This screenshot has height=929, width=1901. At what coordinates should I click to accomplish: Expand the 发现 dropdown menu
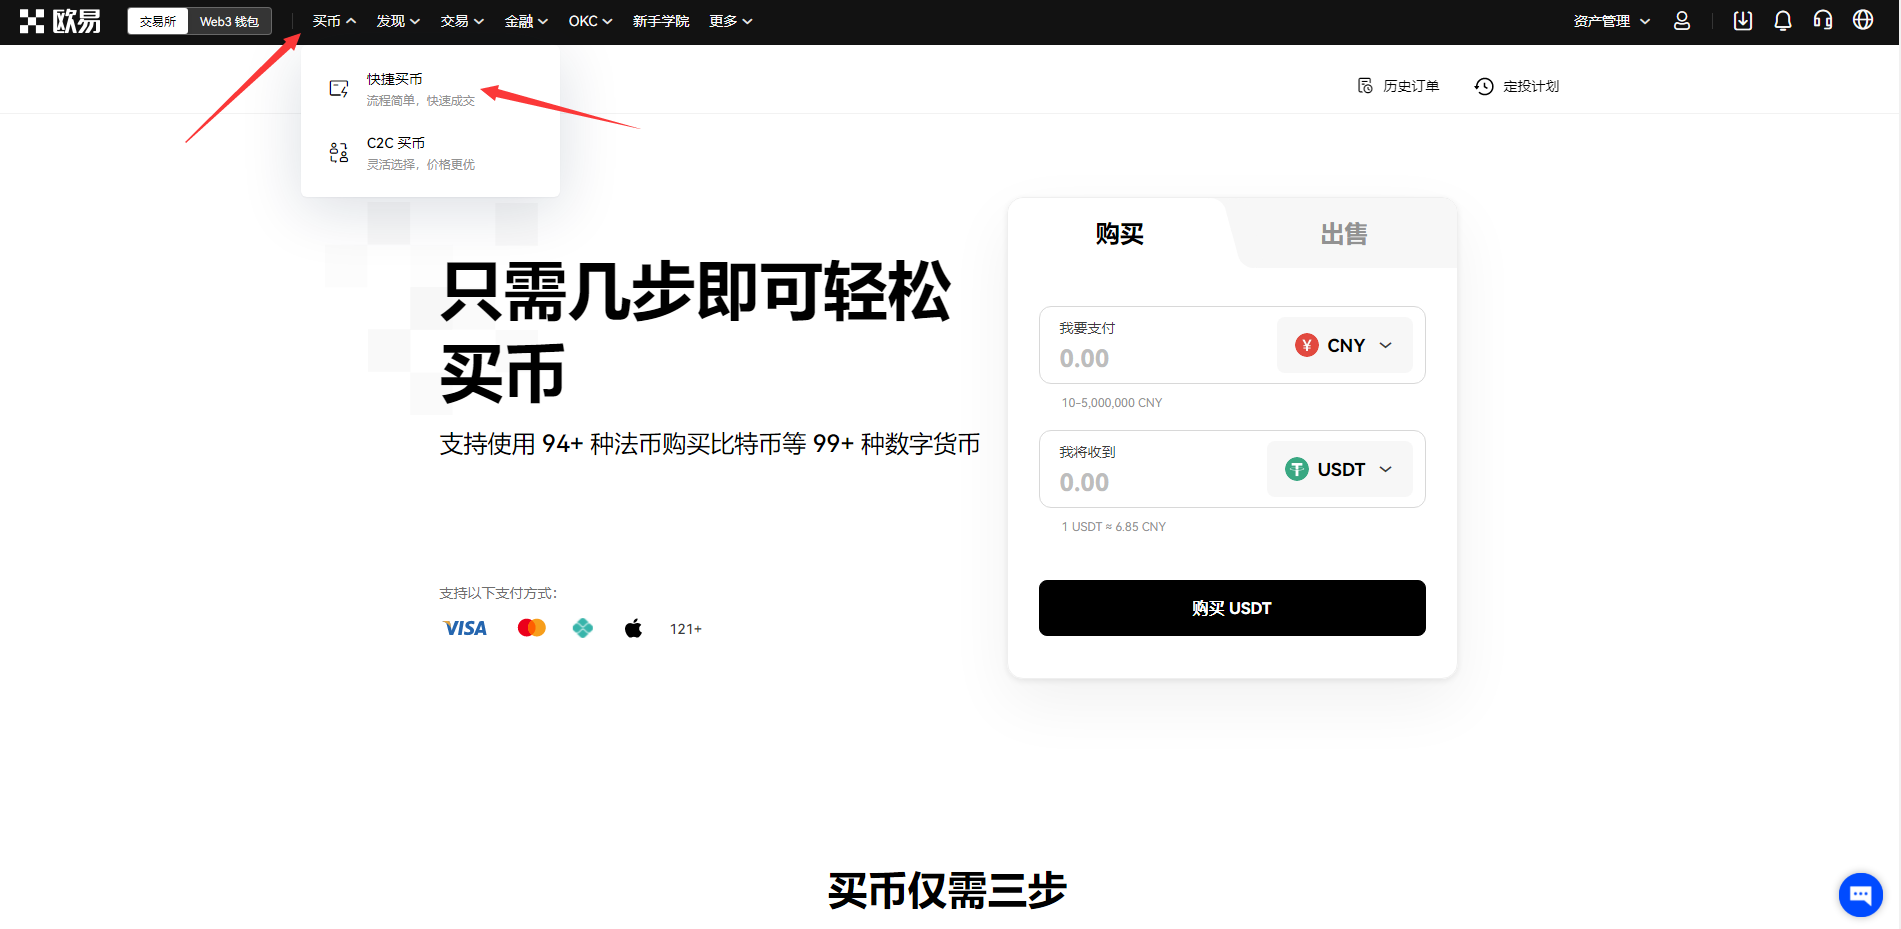pyautogui.click(x=398, y=21)
